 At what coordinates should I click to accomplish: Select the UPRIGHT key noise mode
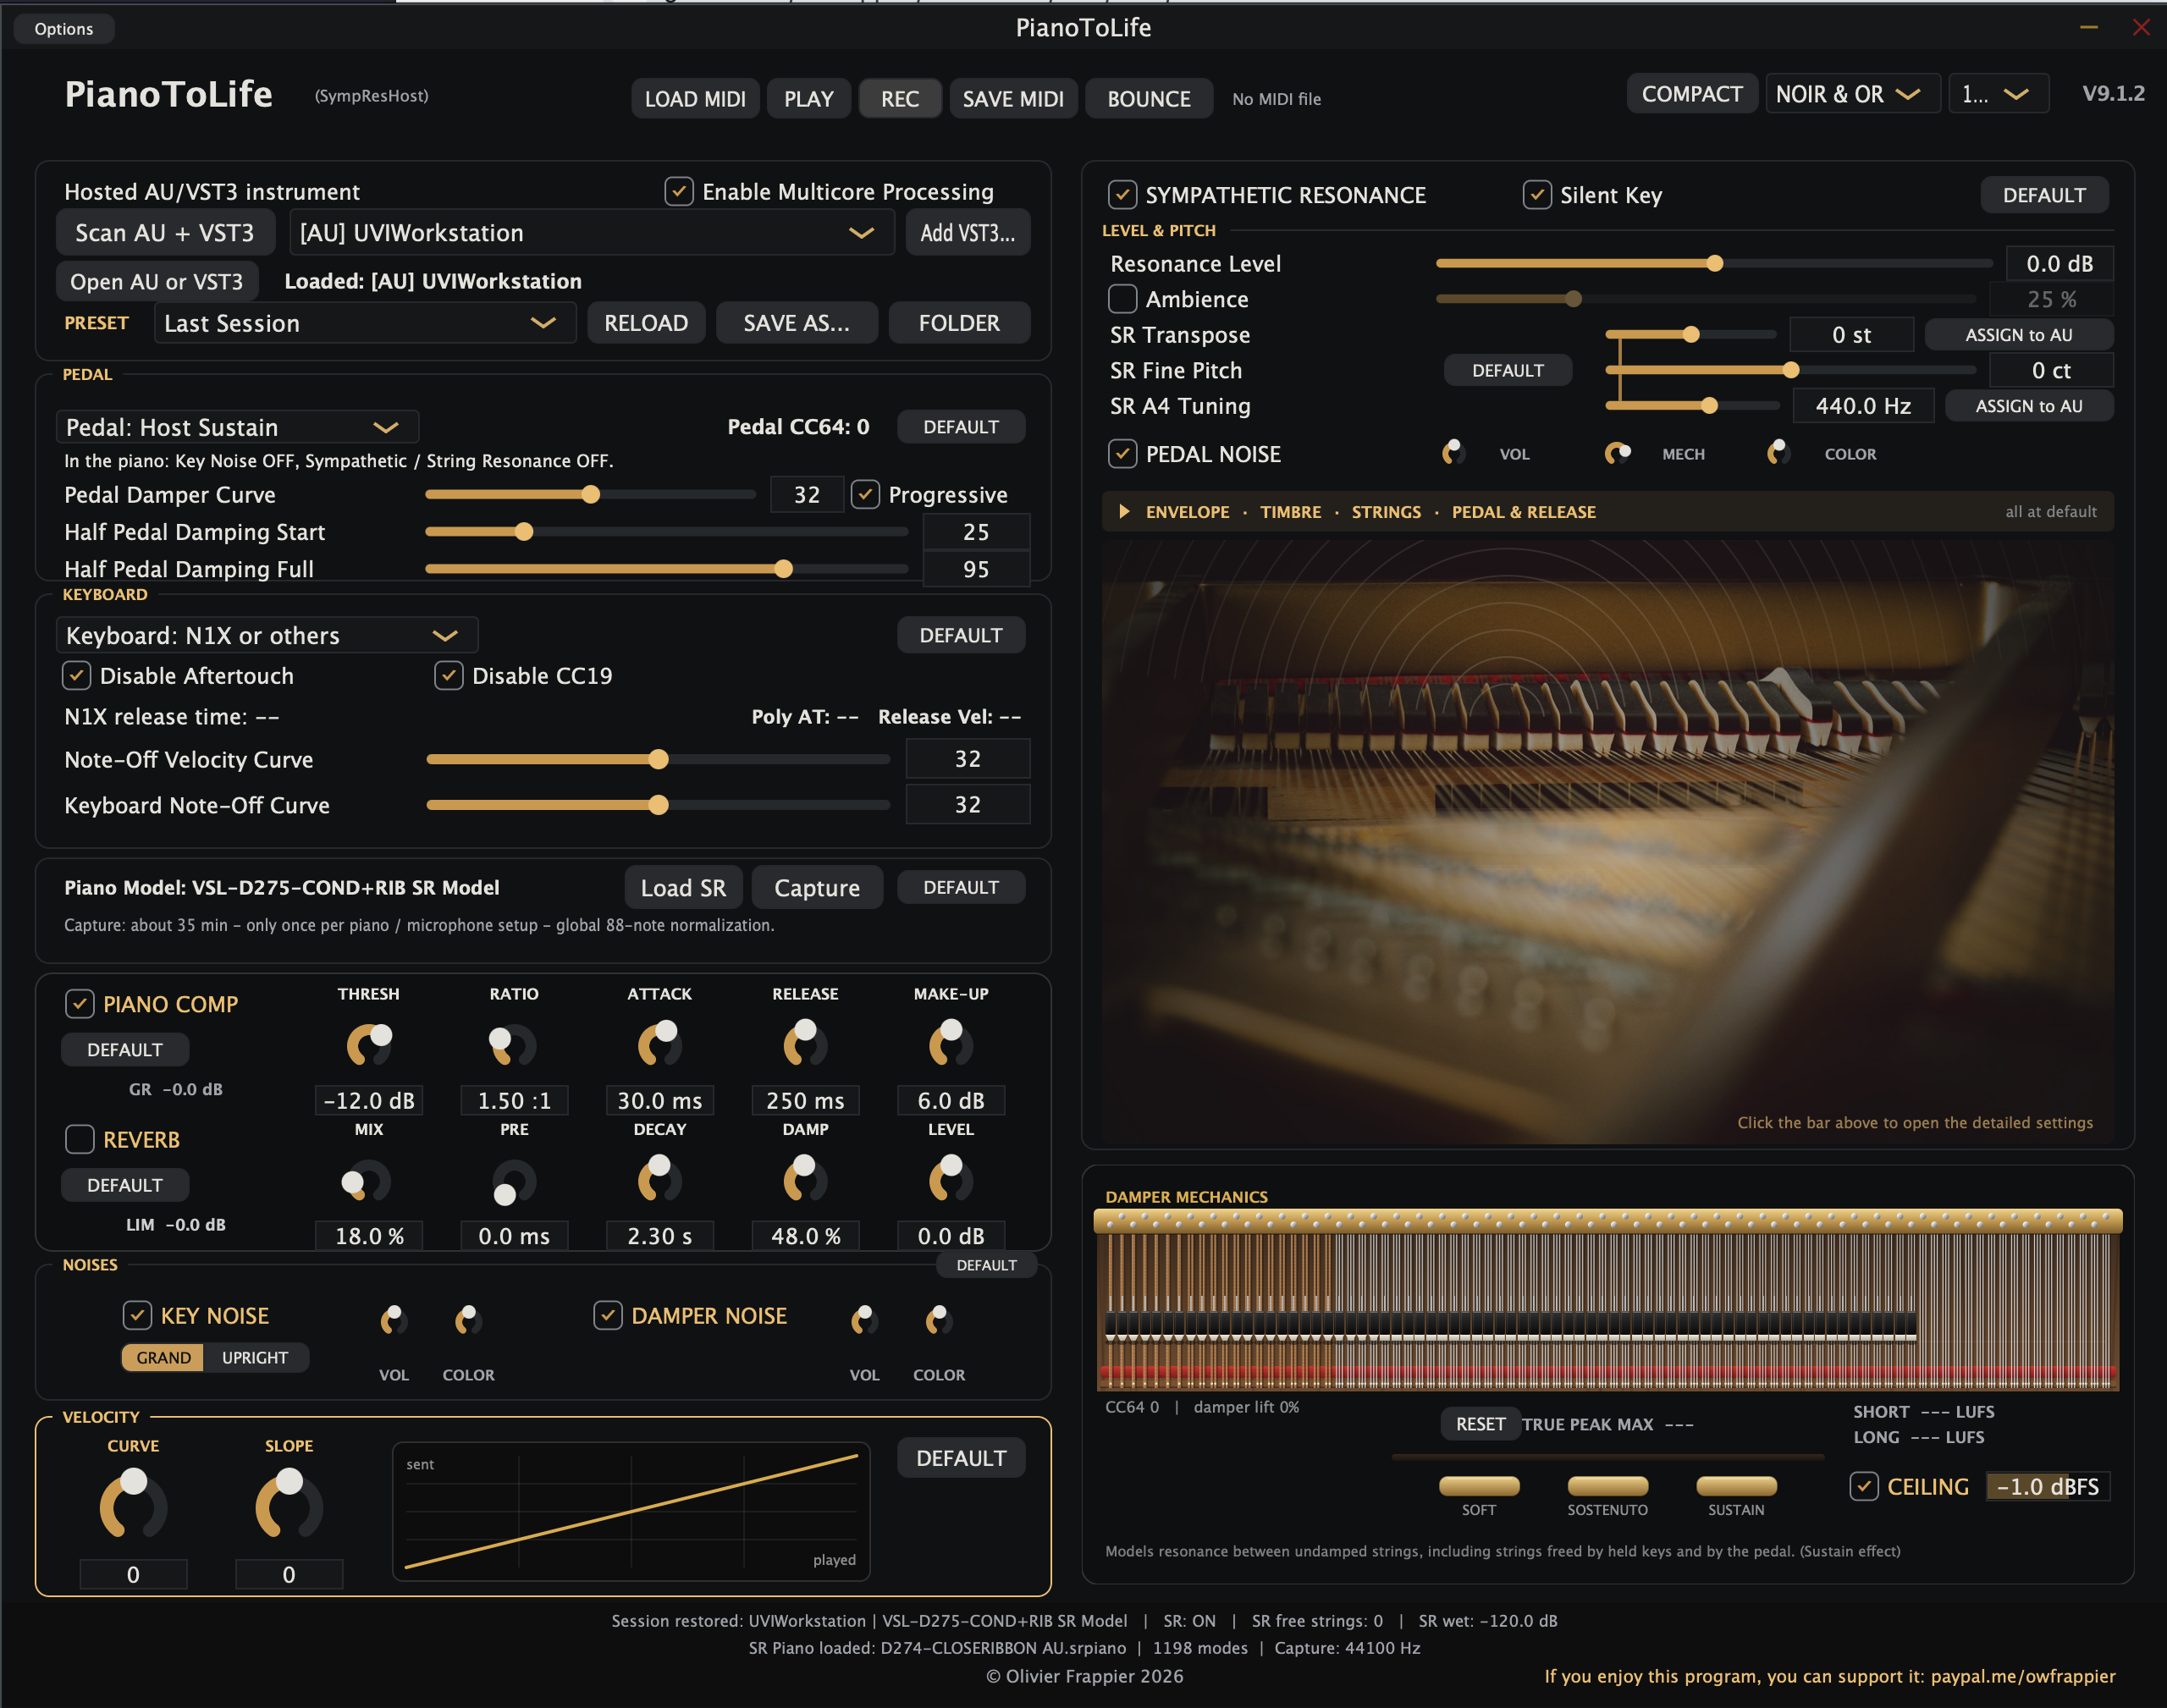[x=255, y=1357]
